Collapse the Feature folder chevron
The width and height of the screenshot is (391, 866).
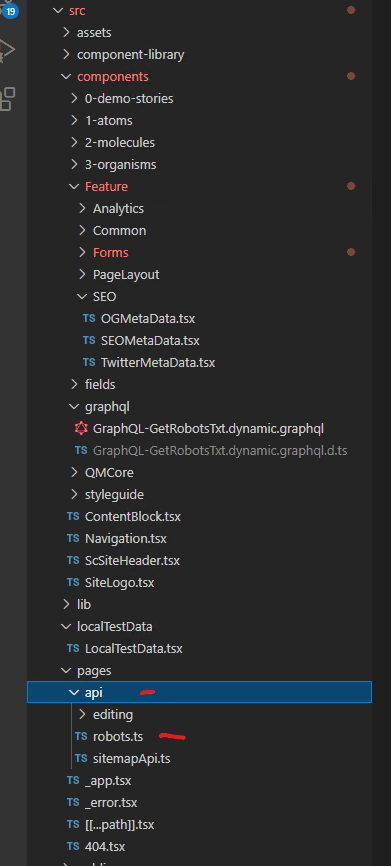click(74, 187)
